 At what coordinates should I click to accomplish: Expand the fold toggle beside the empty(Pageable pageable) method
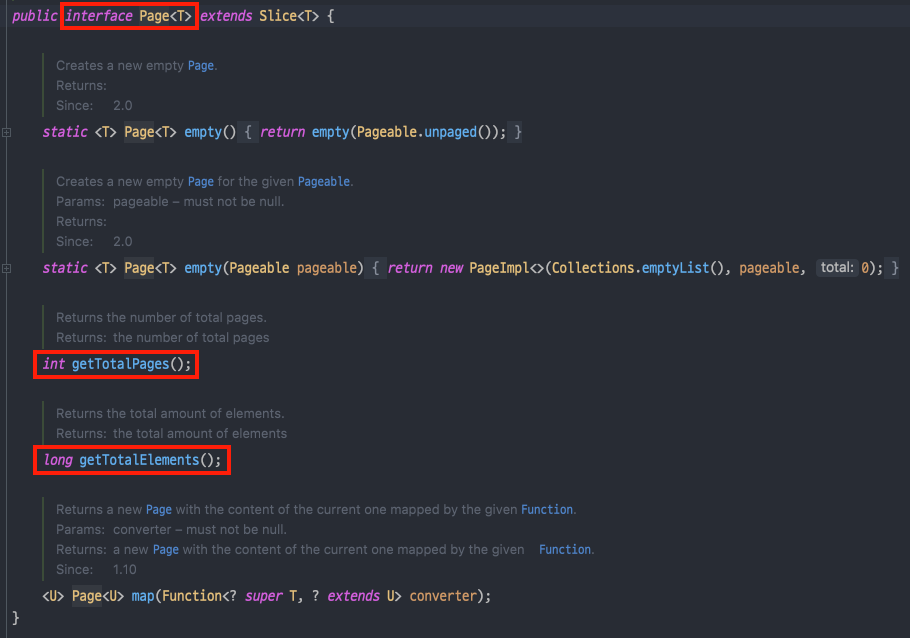coord(6,269)
